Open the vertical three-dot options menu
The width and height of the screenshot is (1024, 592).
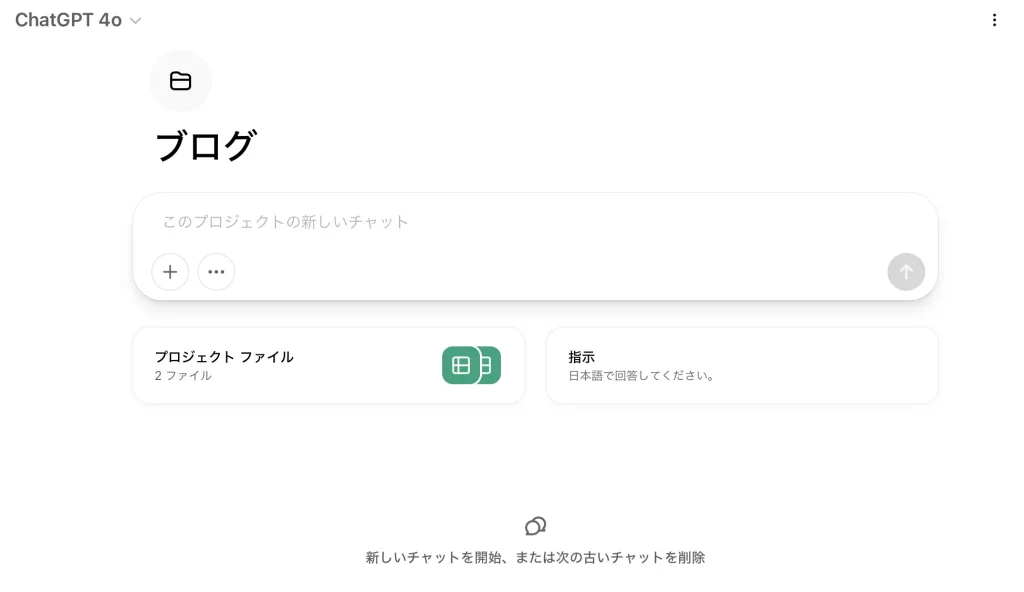point(994,20)
